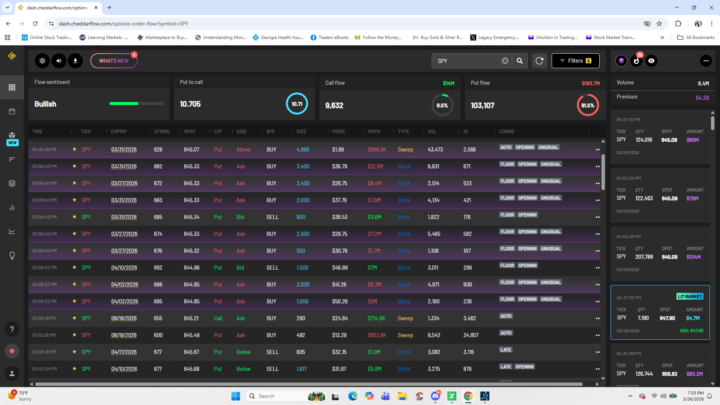Toggle favorite star on strike 672 row
Image resolution: width=720 pixels, height=405 pixels.
(x=74, y=183)
